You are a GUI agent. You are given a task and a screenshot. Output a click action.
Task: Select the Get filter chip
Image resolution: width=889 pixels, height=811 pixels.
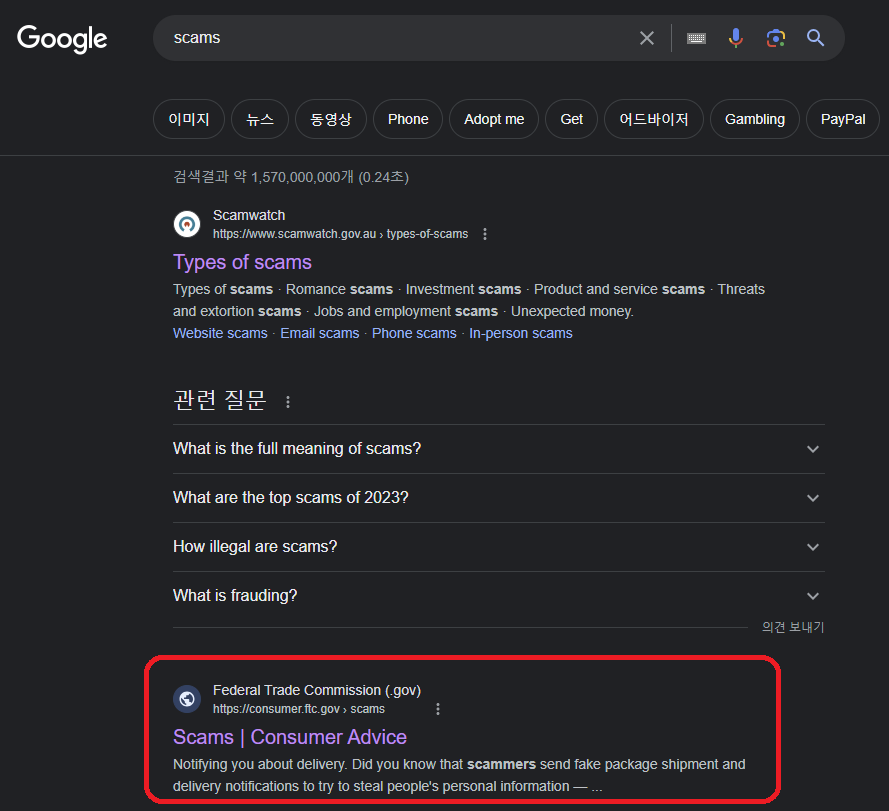(571, 119)
